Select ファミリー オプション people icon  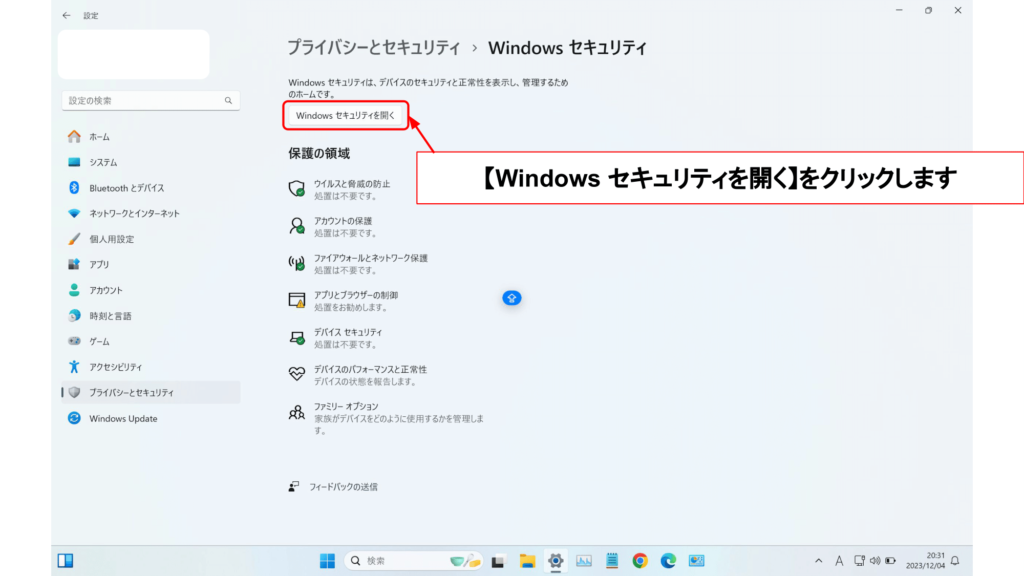296,412
